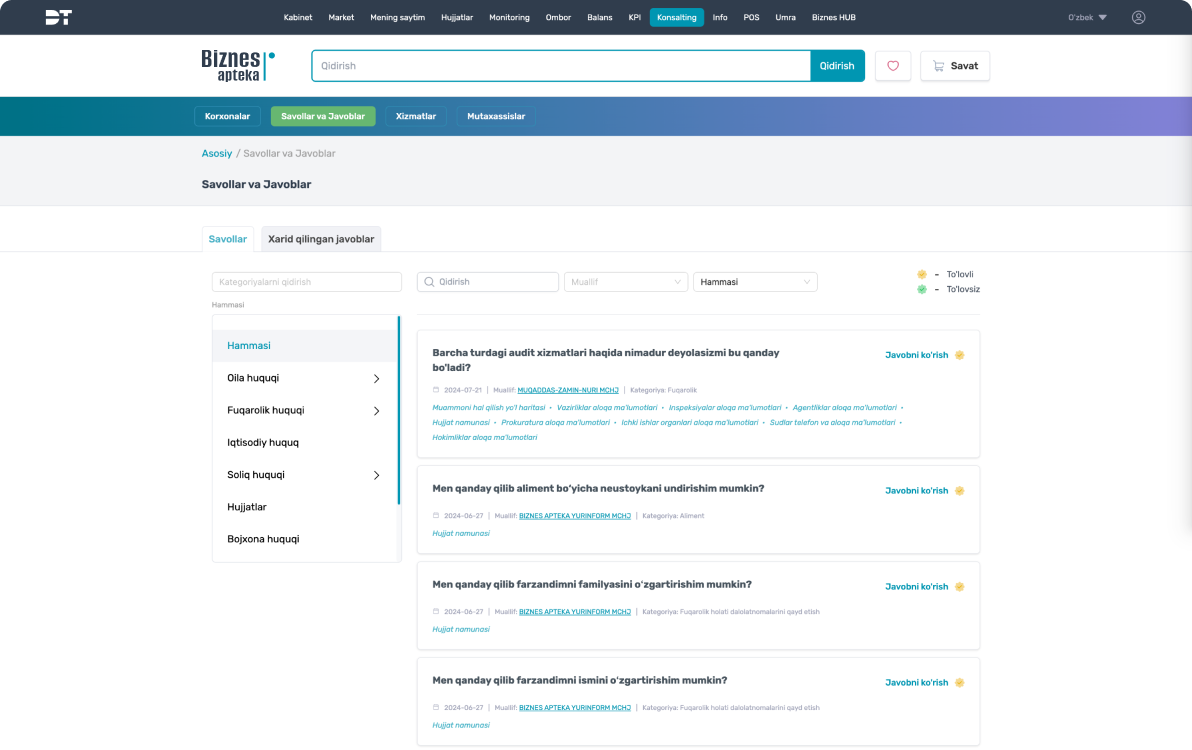Open the Muallif dropdown filter
This screenshot has height=750, width=1192.
(x=626, y=282)
